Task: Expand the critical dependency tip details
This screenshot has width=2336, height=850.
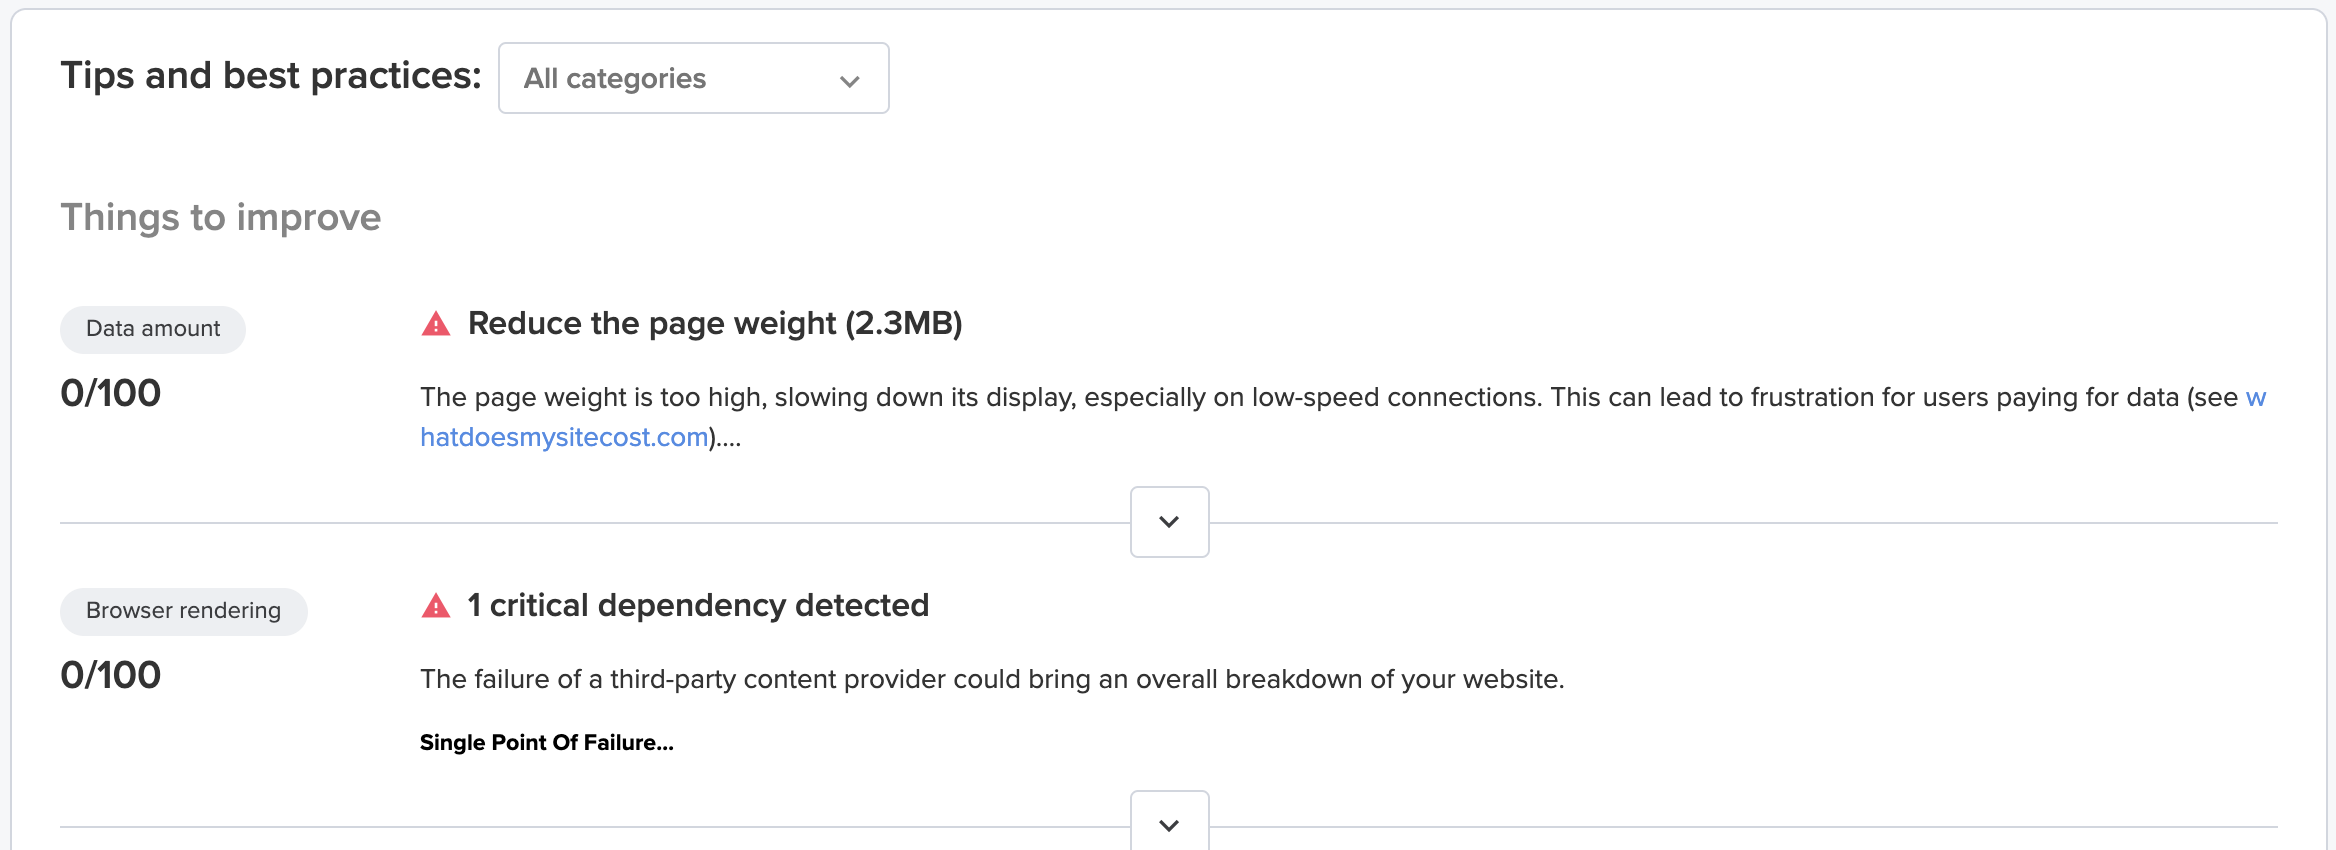Action: (x=1169, y=822)
